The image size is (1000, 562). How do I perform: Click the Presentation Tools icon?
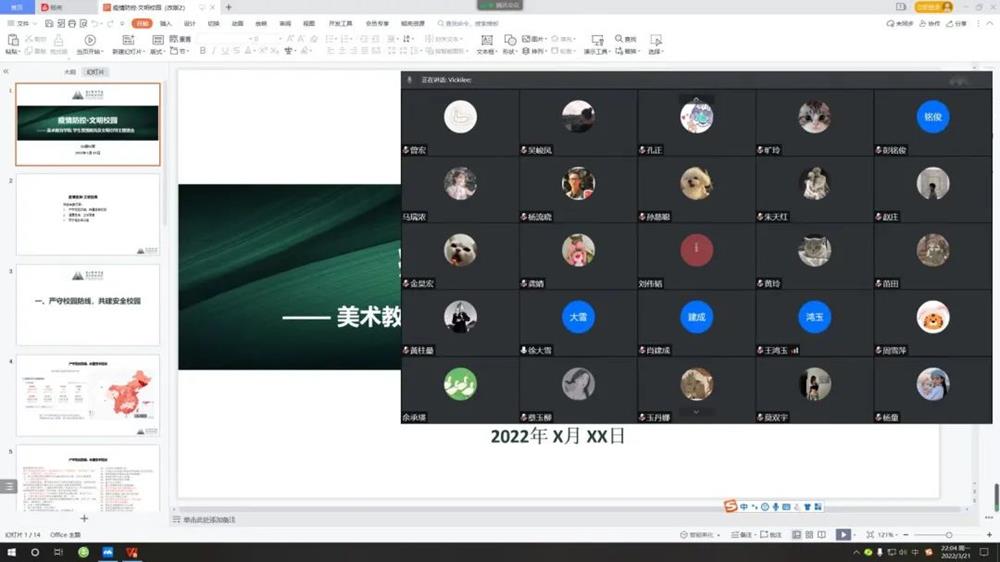click(x=597, y=40)
